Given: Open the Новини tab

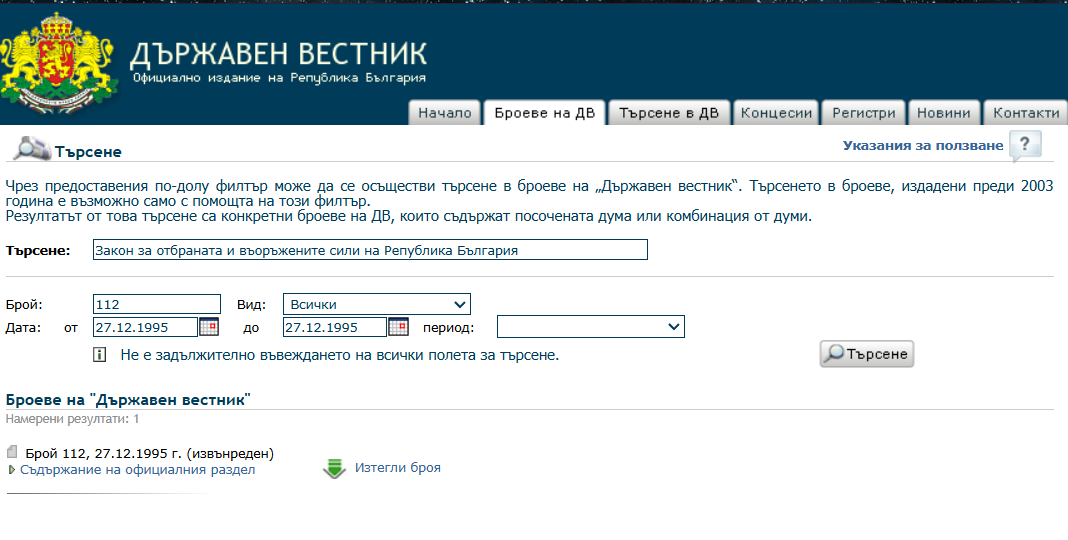Looking at the screenshot, I should coord(943,113).
